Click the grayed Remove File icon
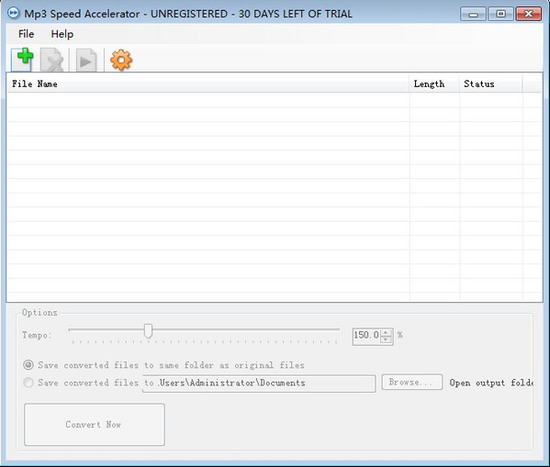This screenshot has width=550, height=467. 52,60
